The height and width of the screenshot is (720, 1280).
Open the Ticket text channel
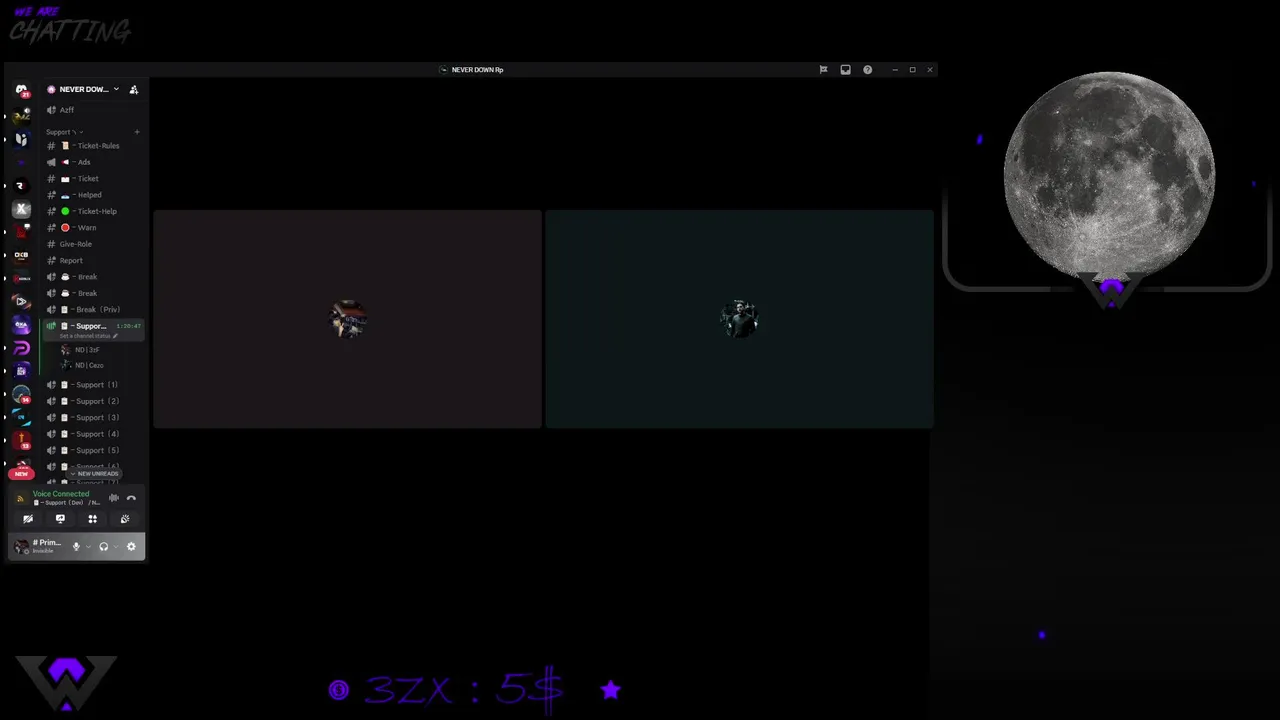[94, 179]
